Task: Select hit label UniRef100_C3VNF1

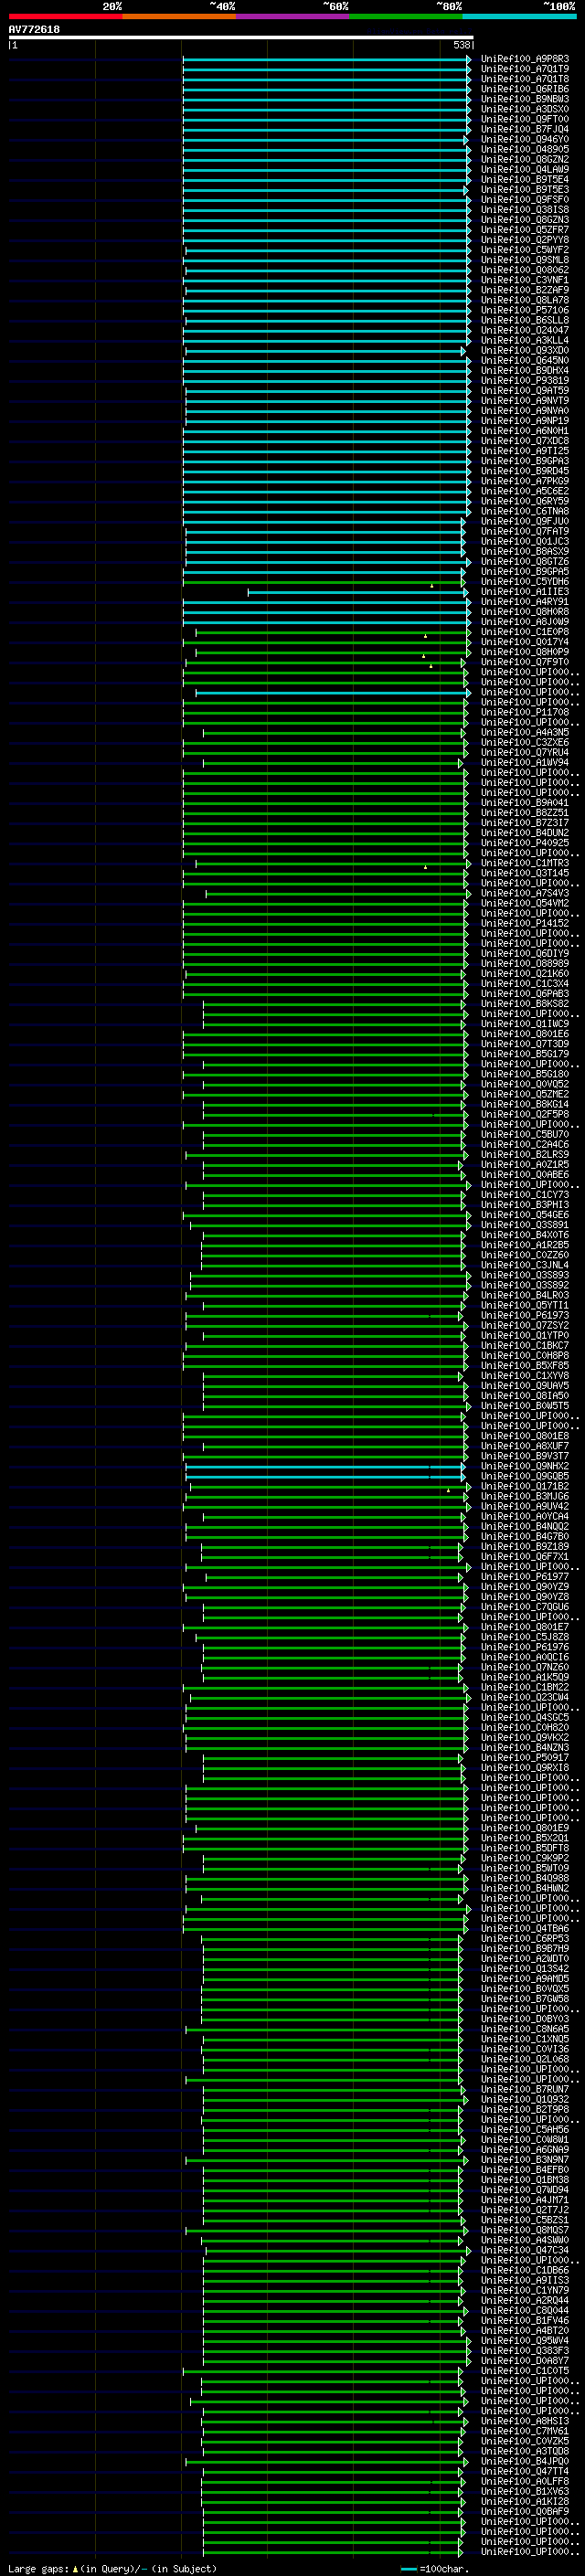Action: coord(525,280)
